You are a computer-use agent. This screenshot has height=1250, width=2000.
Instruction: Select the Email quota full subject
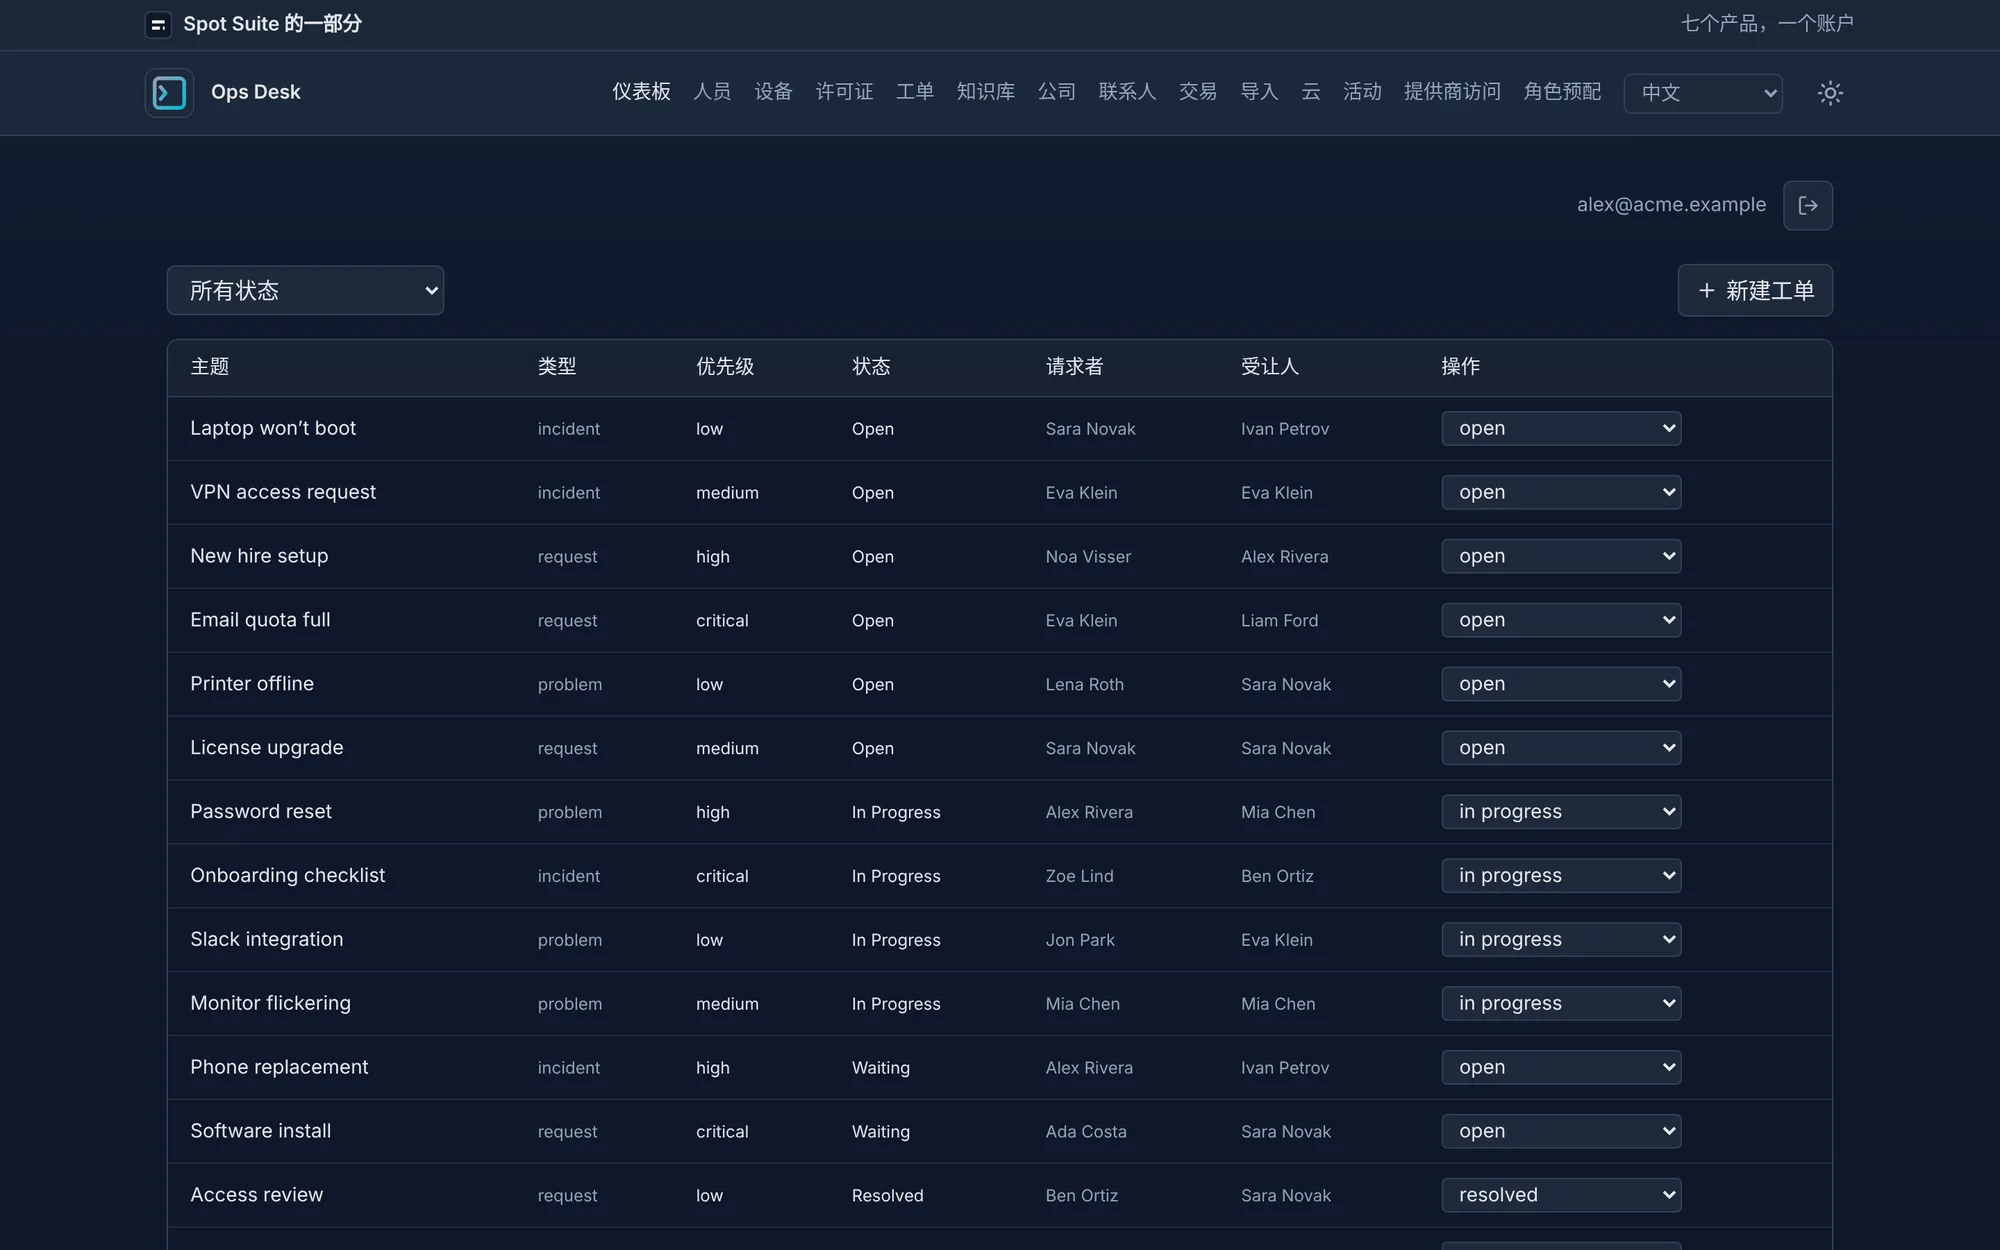(x=260, y=620)
